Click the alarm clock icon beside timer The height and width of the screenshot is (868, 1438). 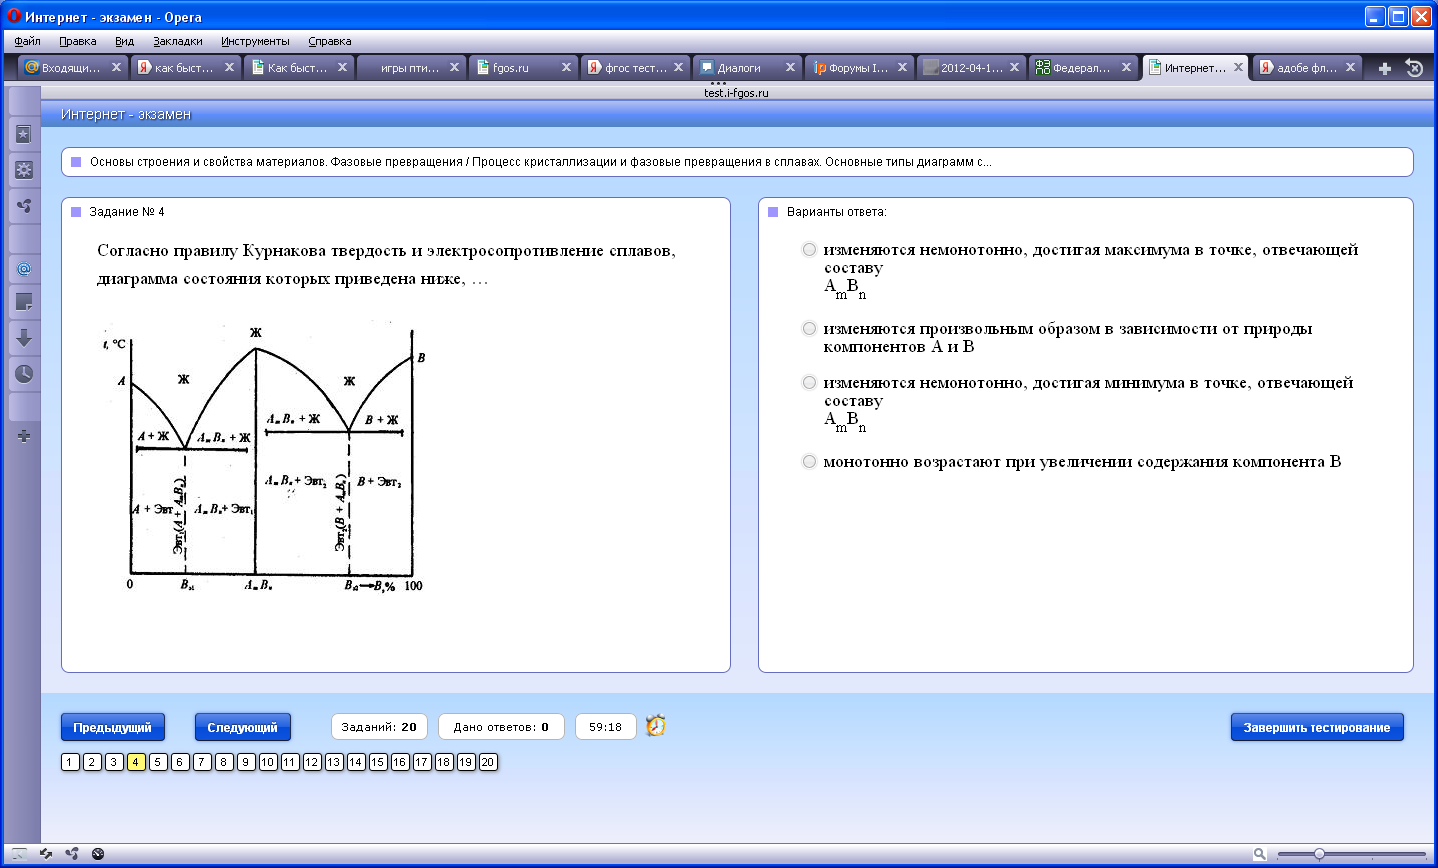[x=656, y=726]
